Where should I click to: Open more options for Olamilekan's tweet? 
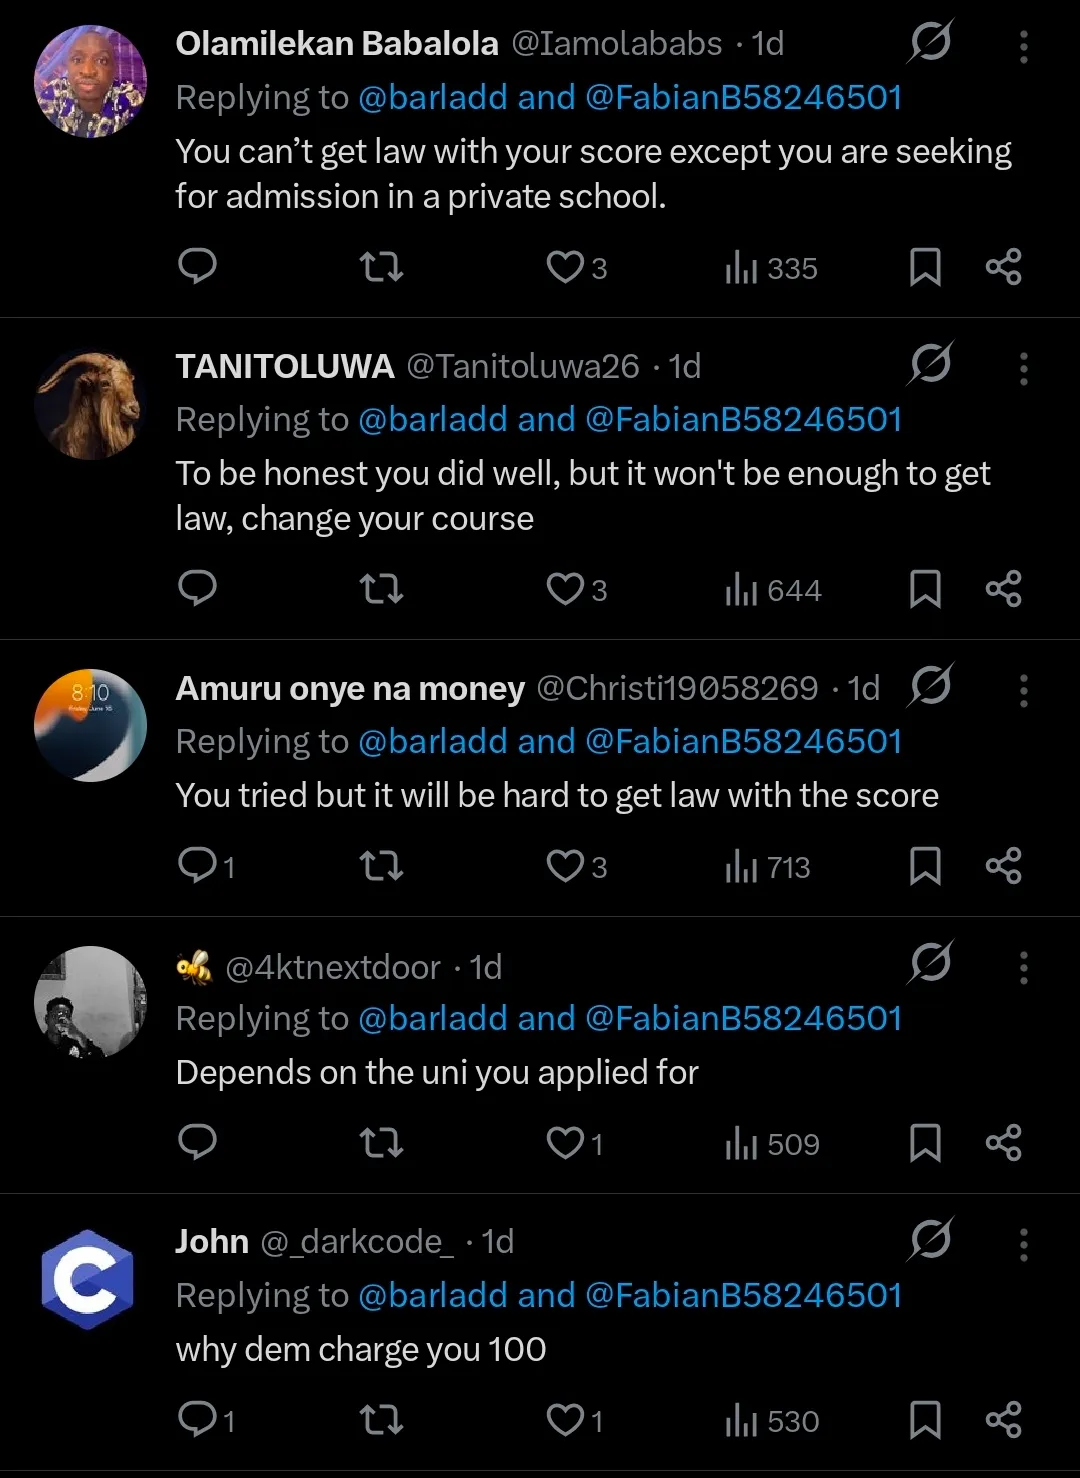pyautogui.click(x=1023, y=46)
